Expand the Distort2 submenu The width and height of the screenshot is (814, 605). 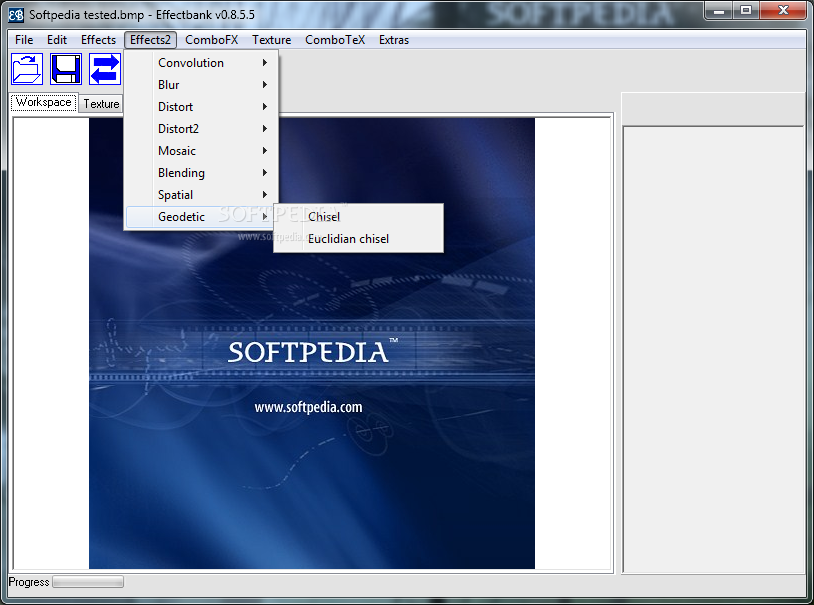[x=201, y=129]
